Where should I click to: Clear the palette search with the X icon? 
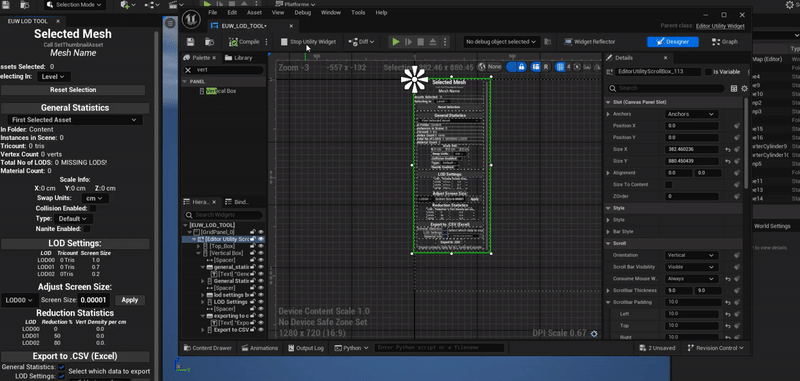coord(188,70)
